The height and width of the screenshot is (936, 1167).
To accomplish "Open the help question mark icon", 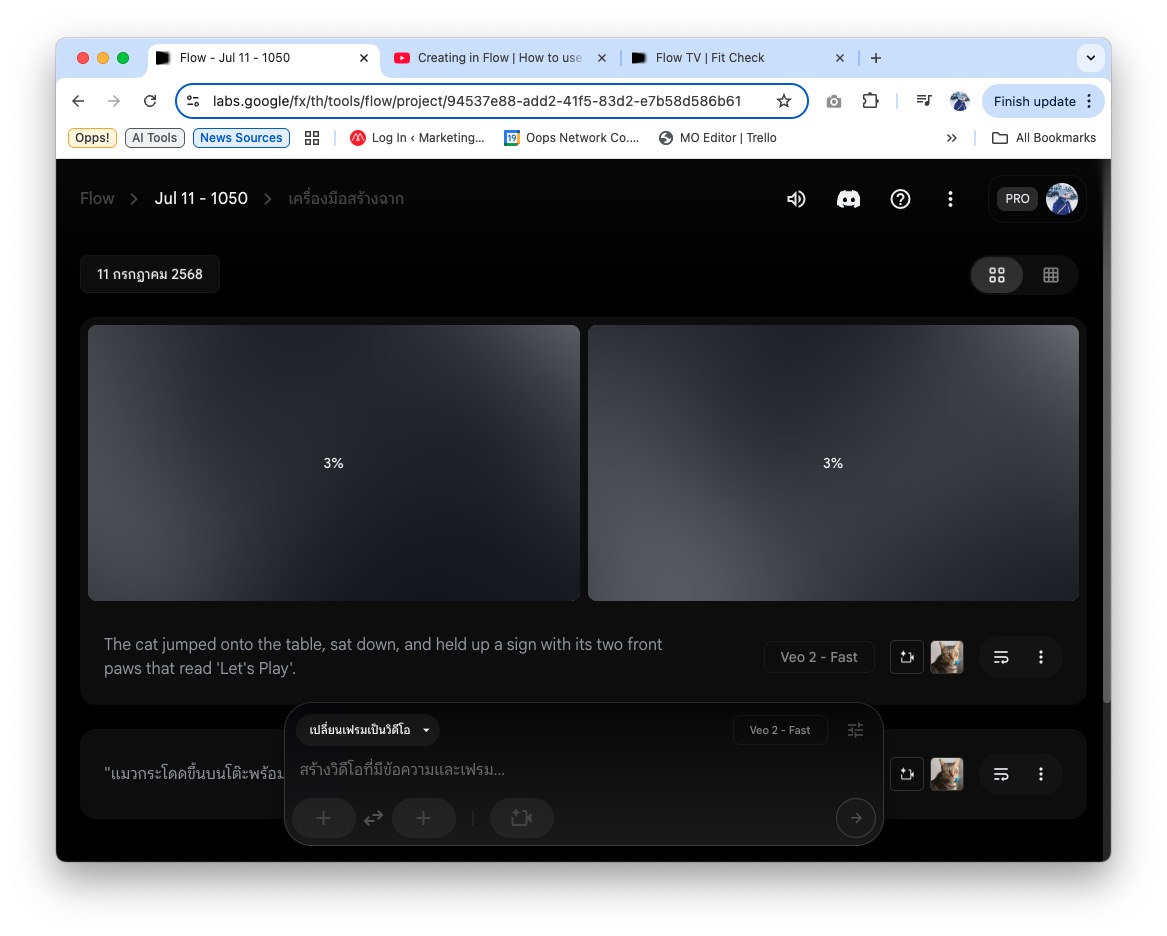I will pyautogui.click(x=901, y=199).
